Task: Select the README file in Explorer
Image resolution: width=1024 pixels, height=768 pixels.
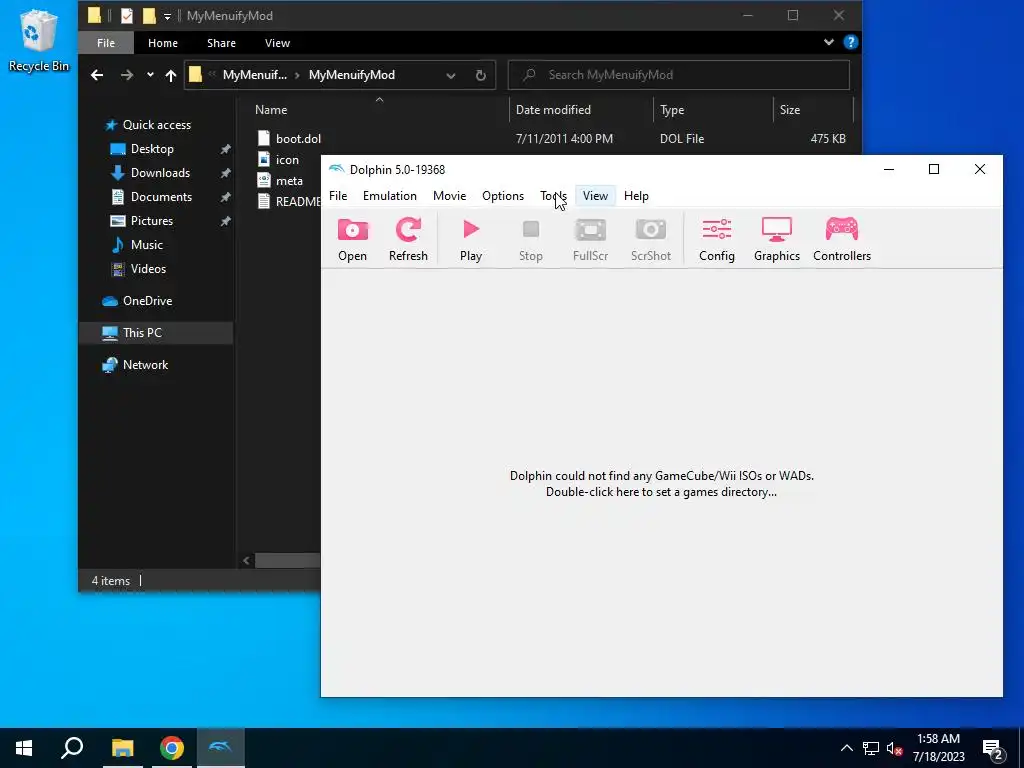Action: (x=297, y=202)
